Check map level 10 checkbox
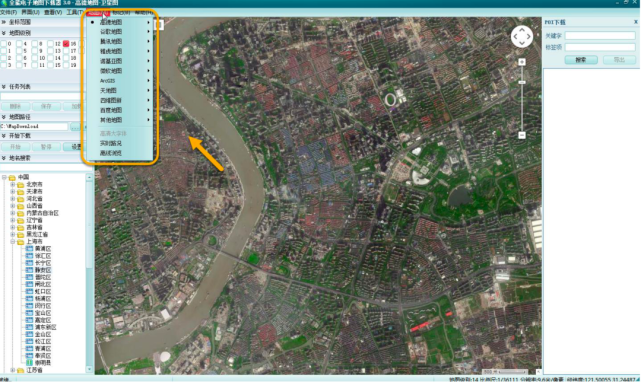 point(34,58)
